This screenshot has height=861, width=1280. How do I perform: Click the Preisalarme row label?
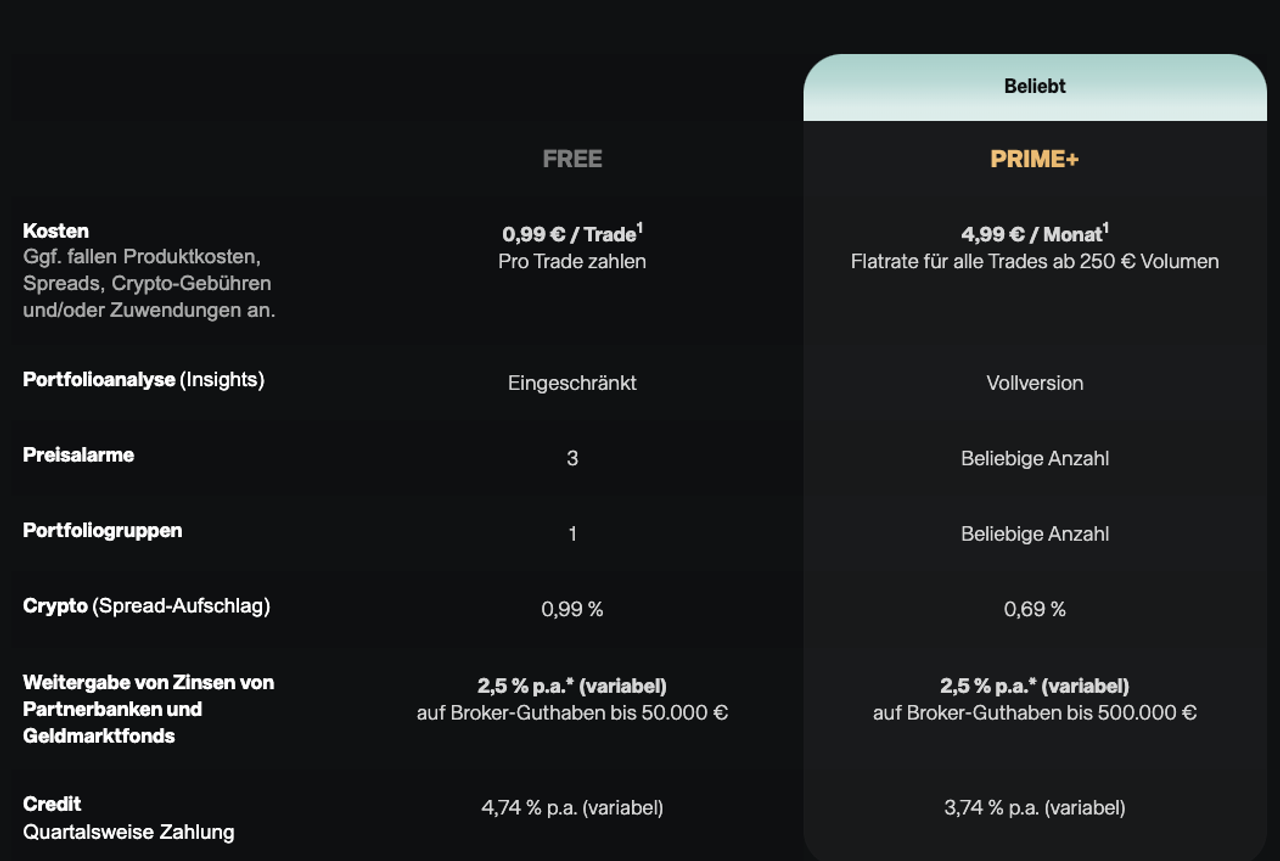pyautogui.click(x=78, y=455)
